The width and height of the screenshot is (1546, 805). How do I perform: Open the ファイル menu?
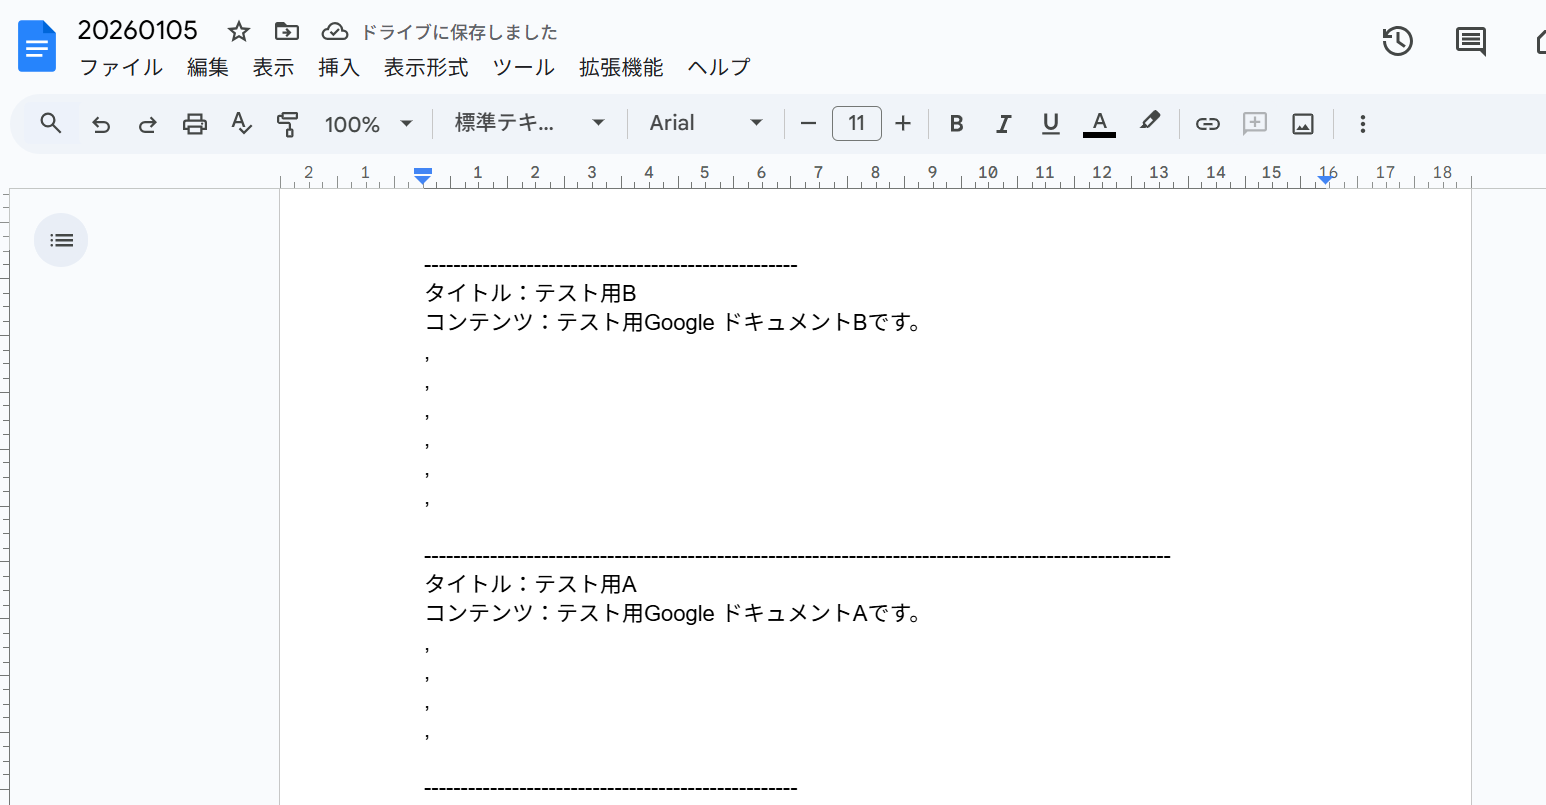point(121,67)
